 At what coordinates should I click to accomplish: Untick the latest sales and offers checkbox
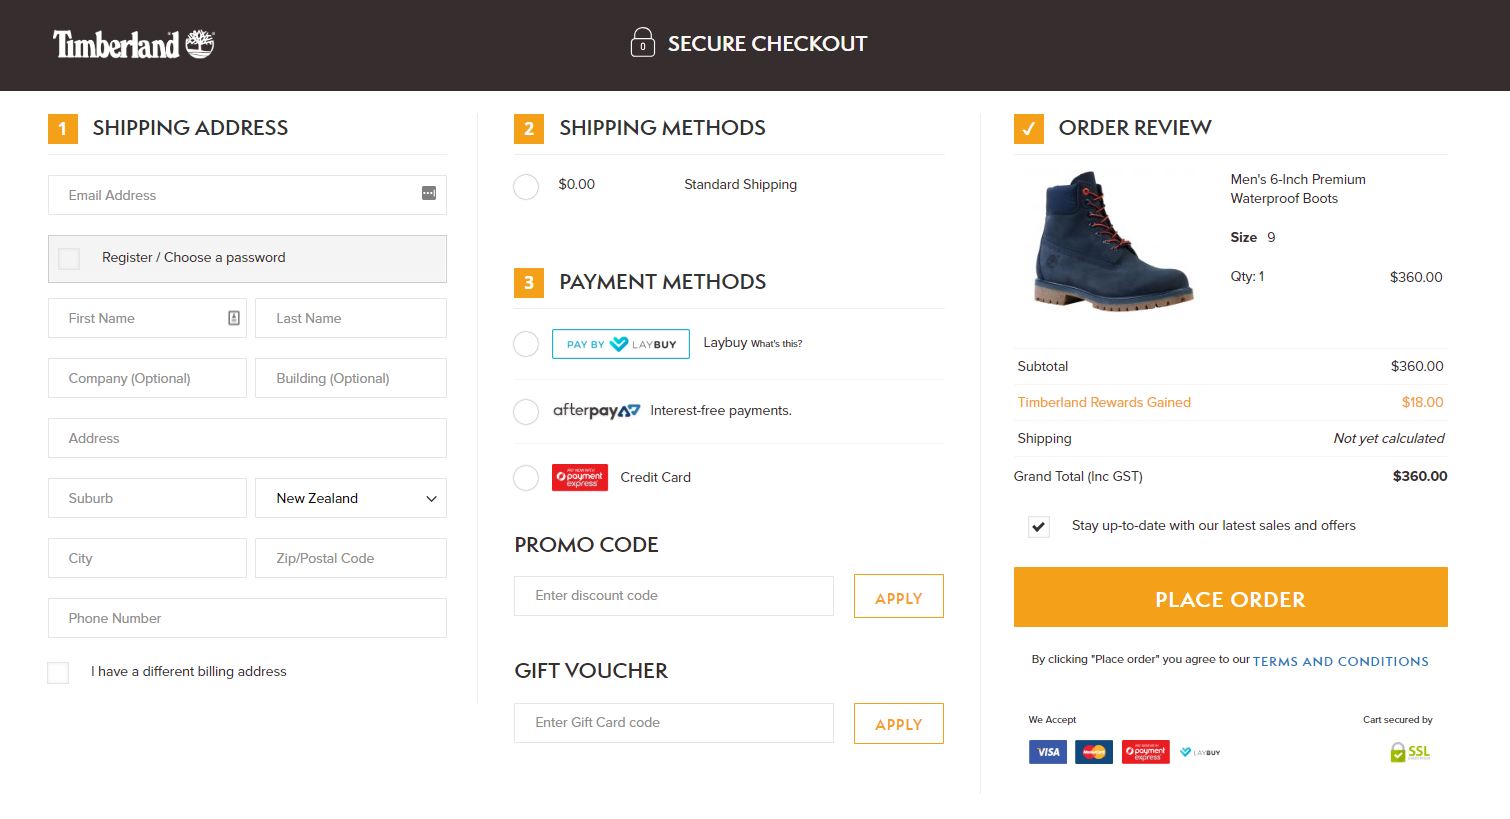click(x=1039, y=527)
